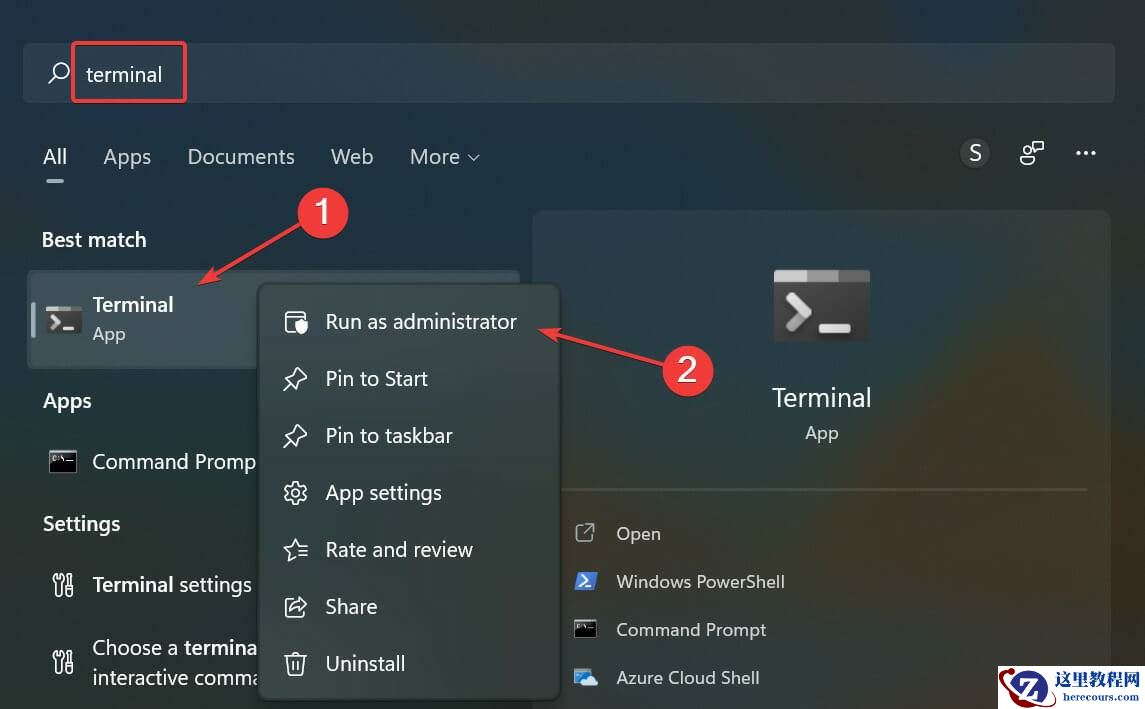
Task: Click the tools icon beside Choose a terminal
Action: pyautogui.click(x=63, y=662)
